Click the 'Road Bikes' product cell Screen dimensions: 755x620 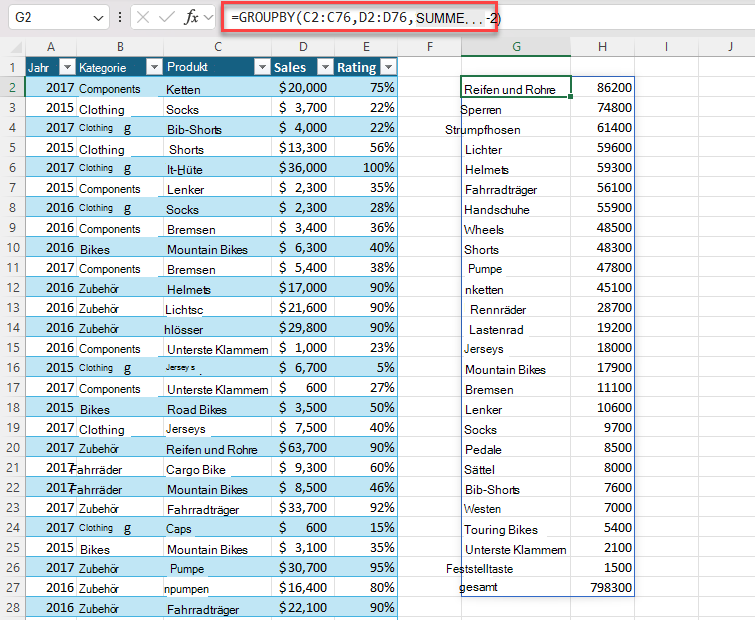218,409
